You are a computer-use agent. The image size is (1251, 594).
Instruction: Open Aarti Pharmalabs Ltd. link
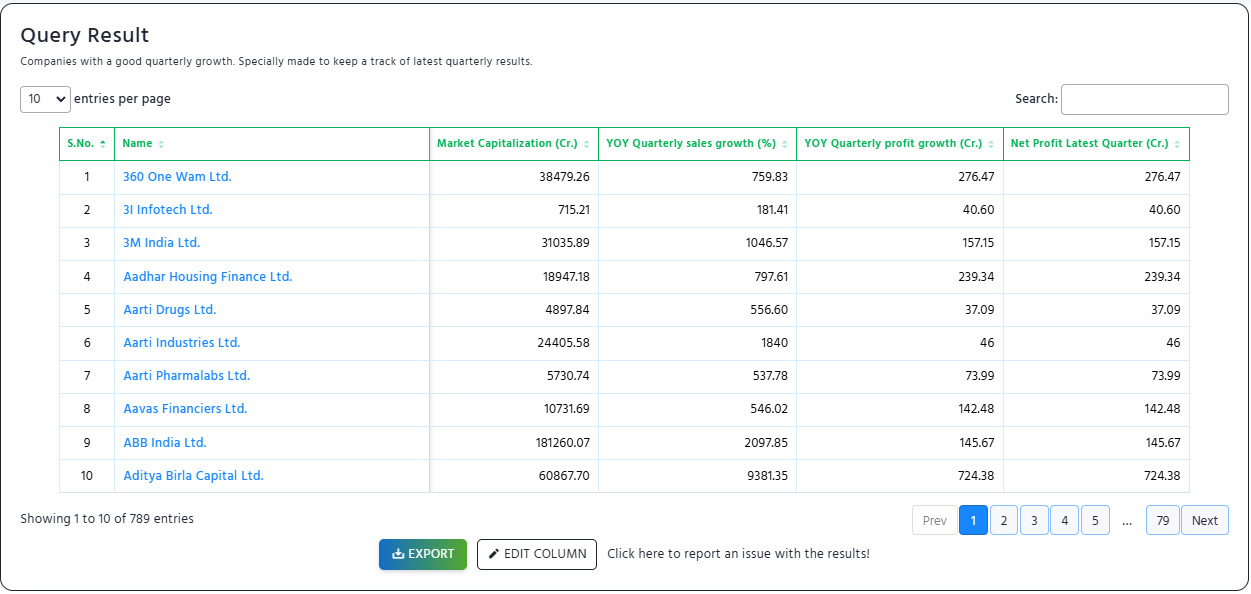pyautogui.click(x=186, y=376)
